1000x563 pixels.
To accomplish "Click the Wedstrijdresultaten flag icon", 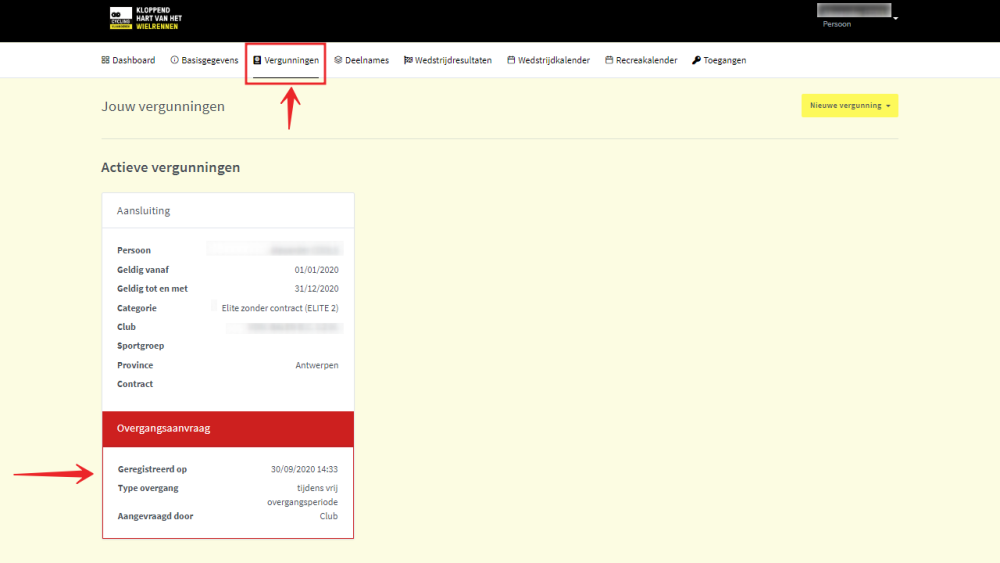I will click(x=408, y=60).
